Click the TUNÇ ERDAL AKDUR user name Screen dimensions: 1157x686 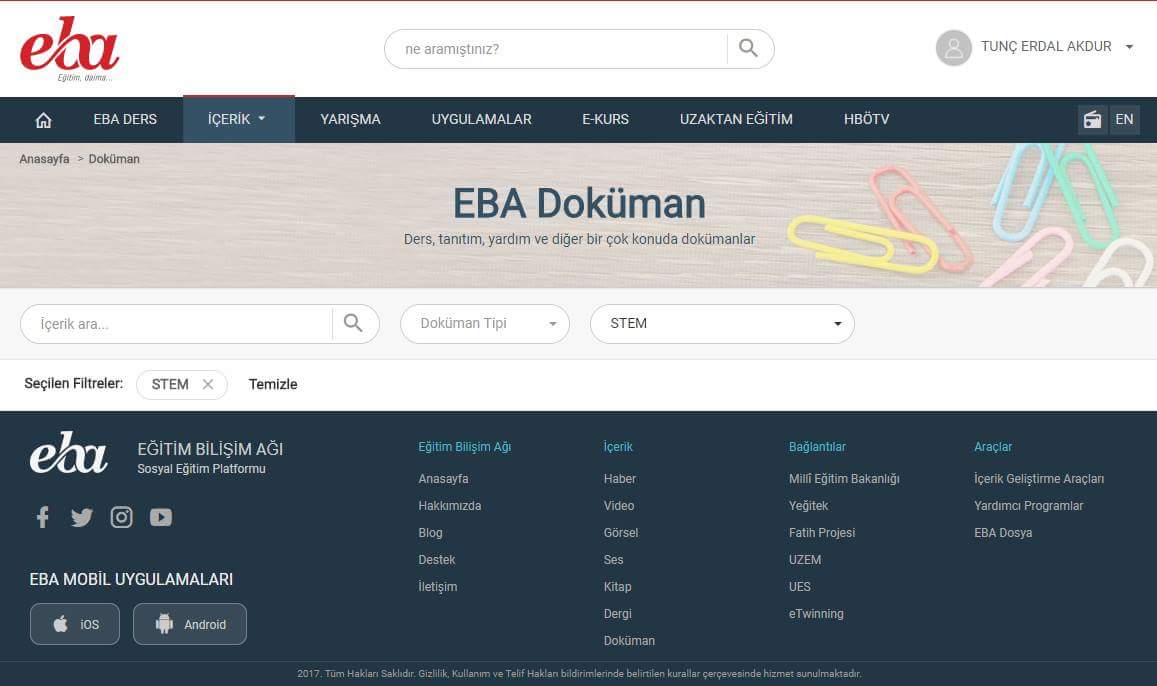[x=1046, y=46]
